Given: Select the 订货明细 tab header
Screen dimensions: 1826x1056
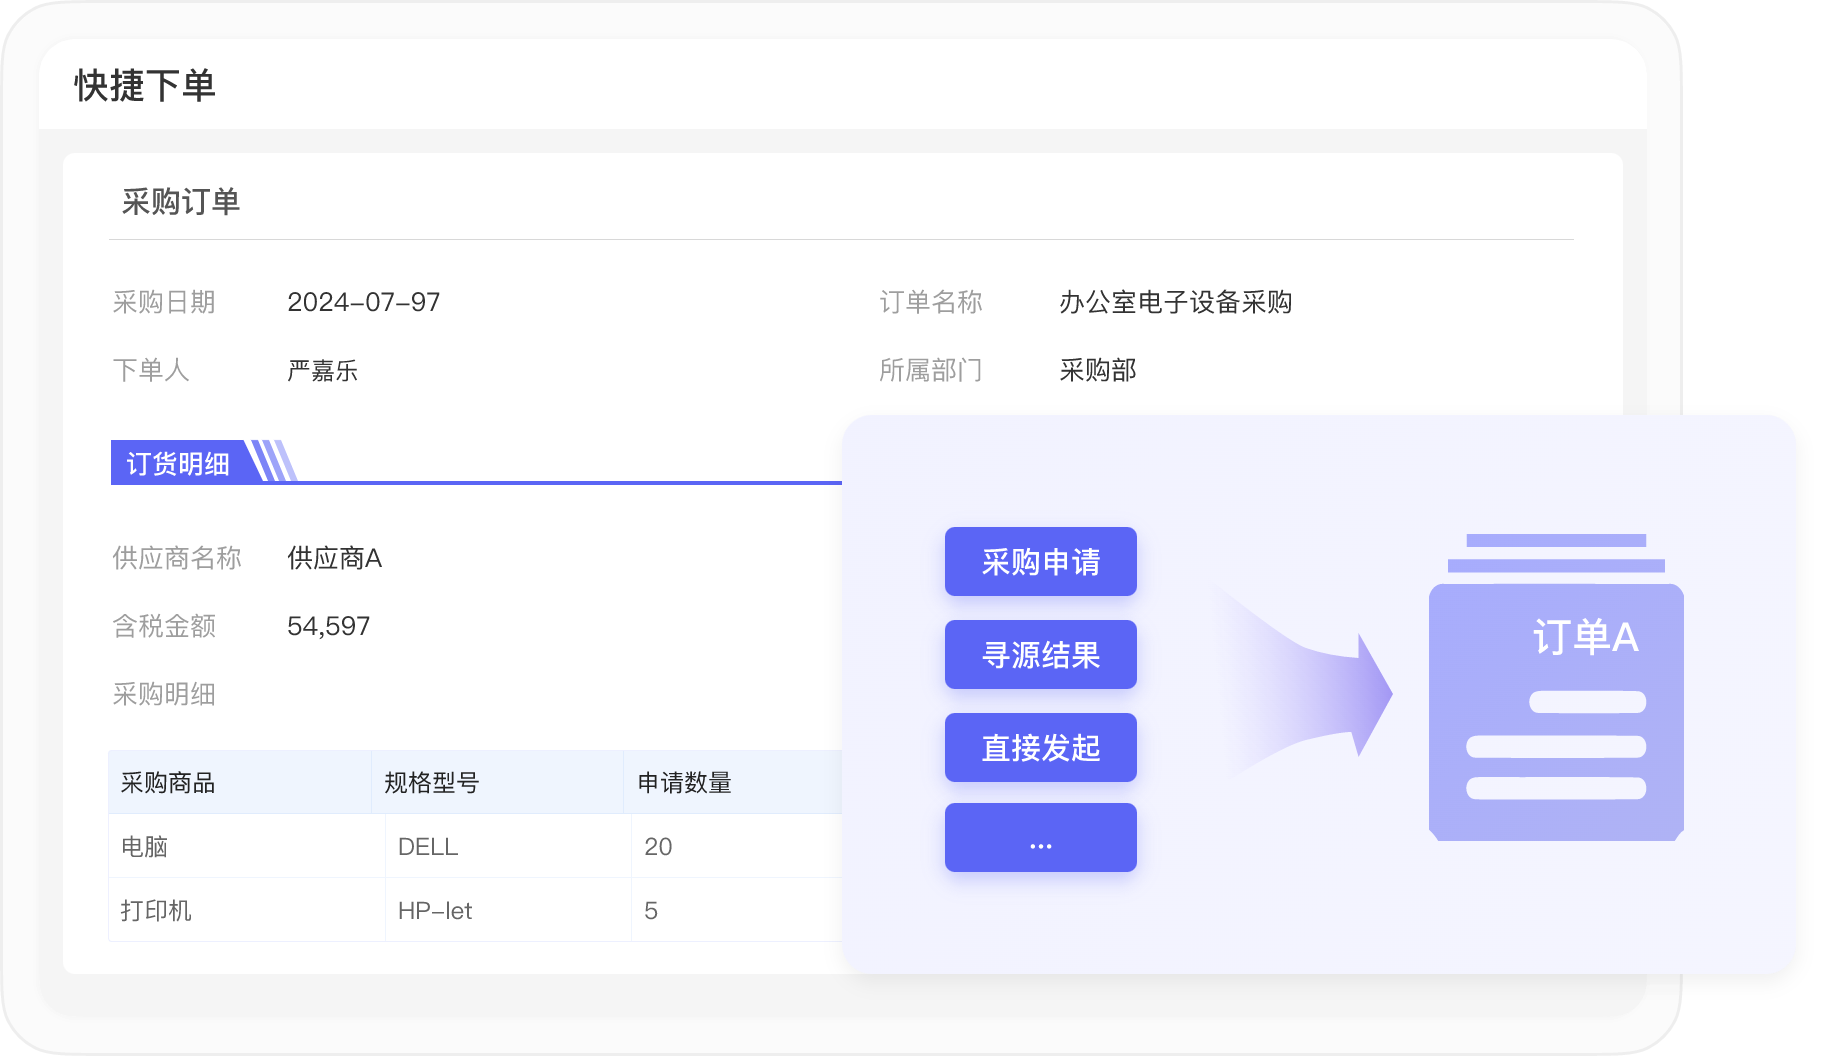Looking at the screenshot, I should click(x=178, y=464).
